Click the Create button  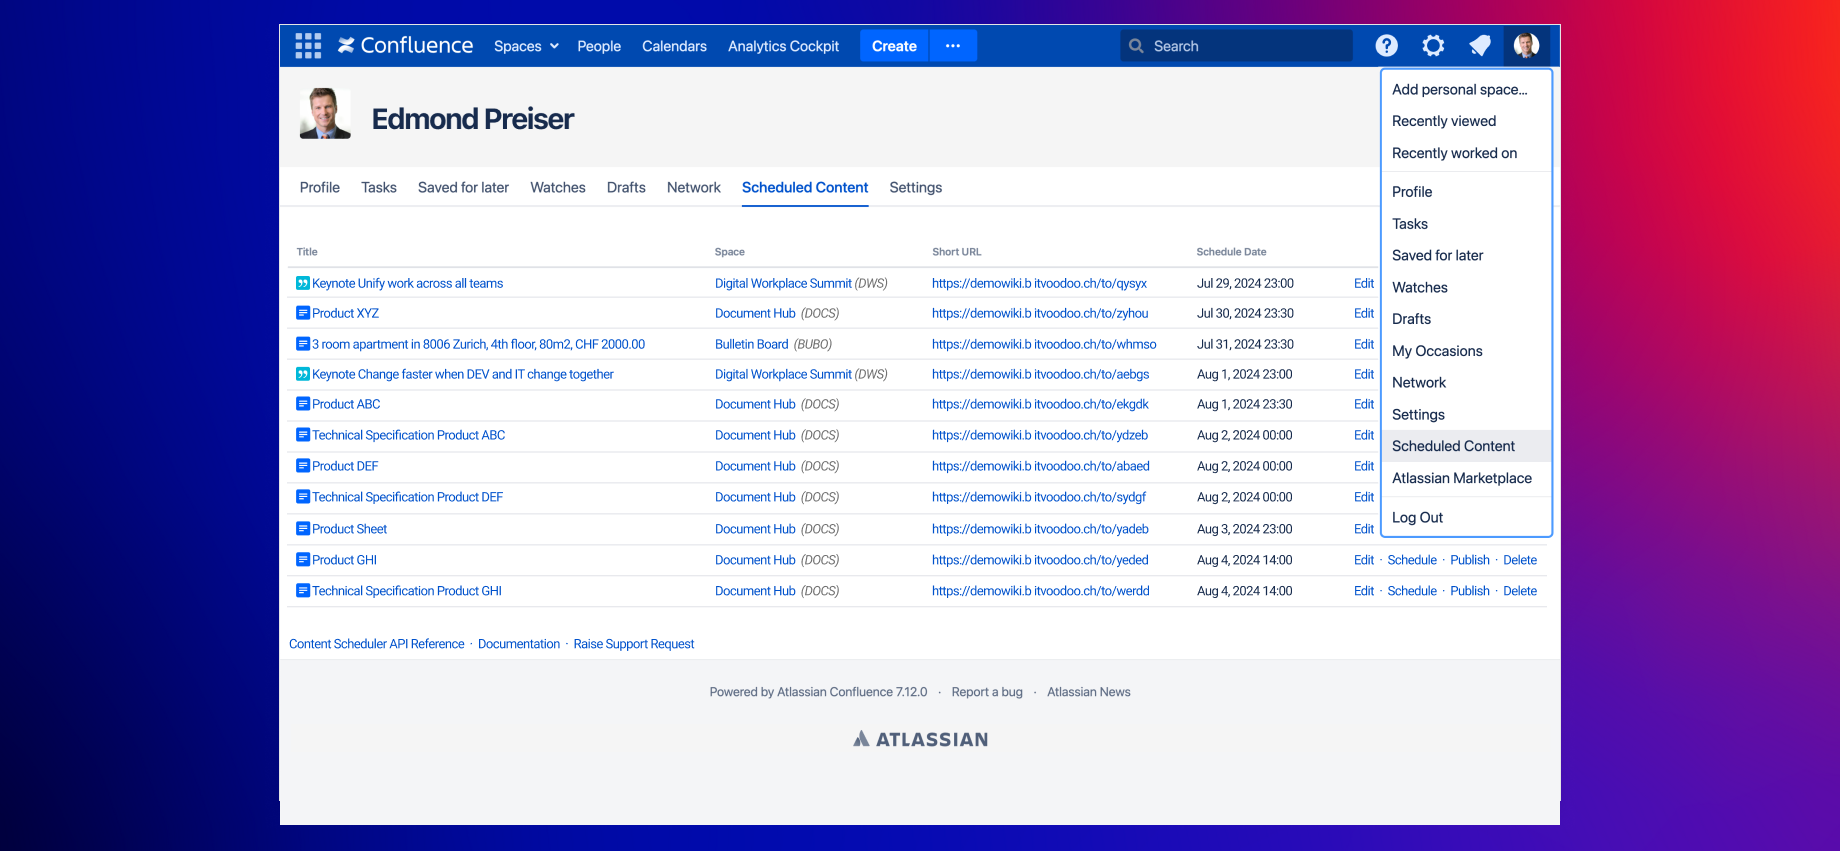tap(894, 46)
